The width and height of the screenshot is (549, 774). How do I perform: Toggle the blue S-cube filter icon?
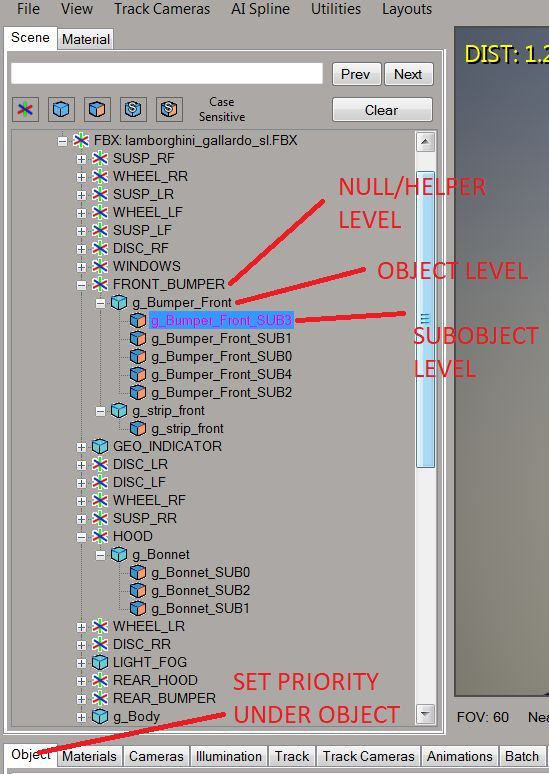coord(133,109)
